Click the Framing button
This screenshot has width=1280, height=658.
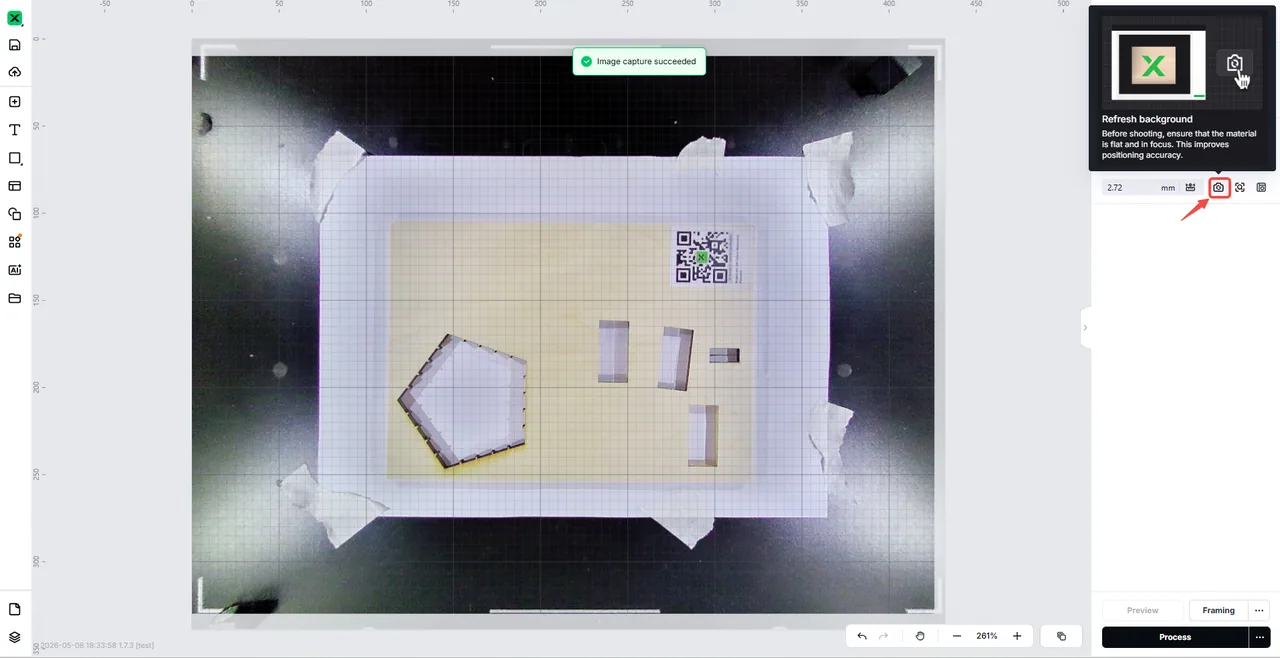tap(1218, 610)
